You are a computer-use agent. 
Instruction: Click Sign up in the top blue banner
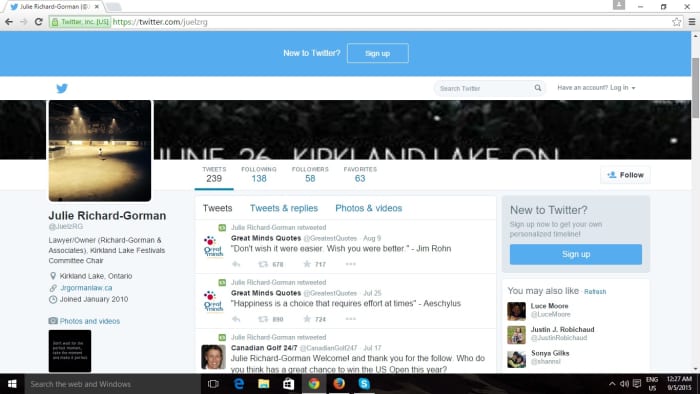378,53
